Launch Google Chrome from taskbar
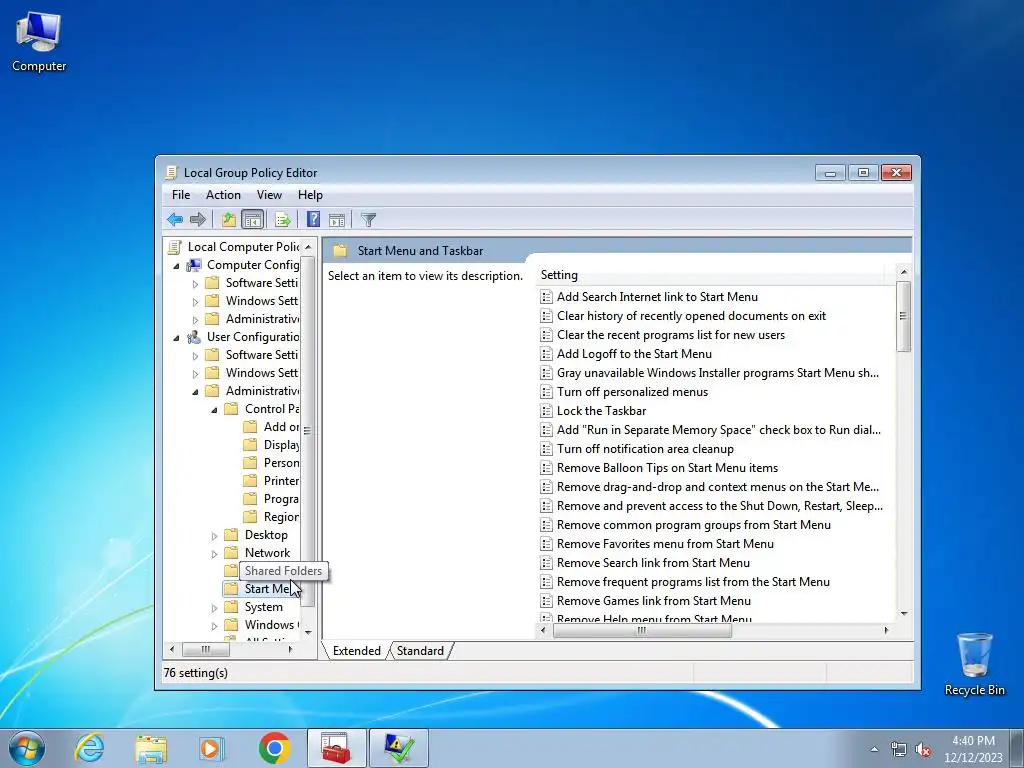 coord(274,748)
